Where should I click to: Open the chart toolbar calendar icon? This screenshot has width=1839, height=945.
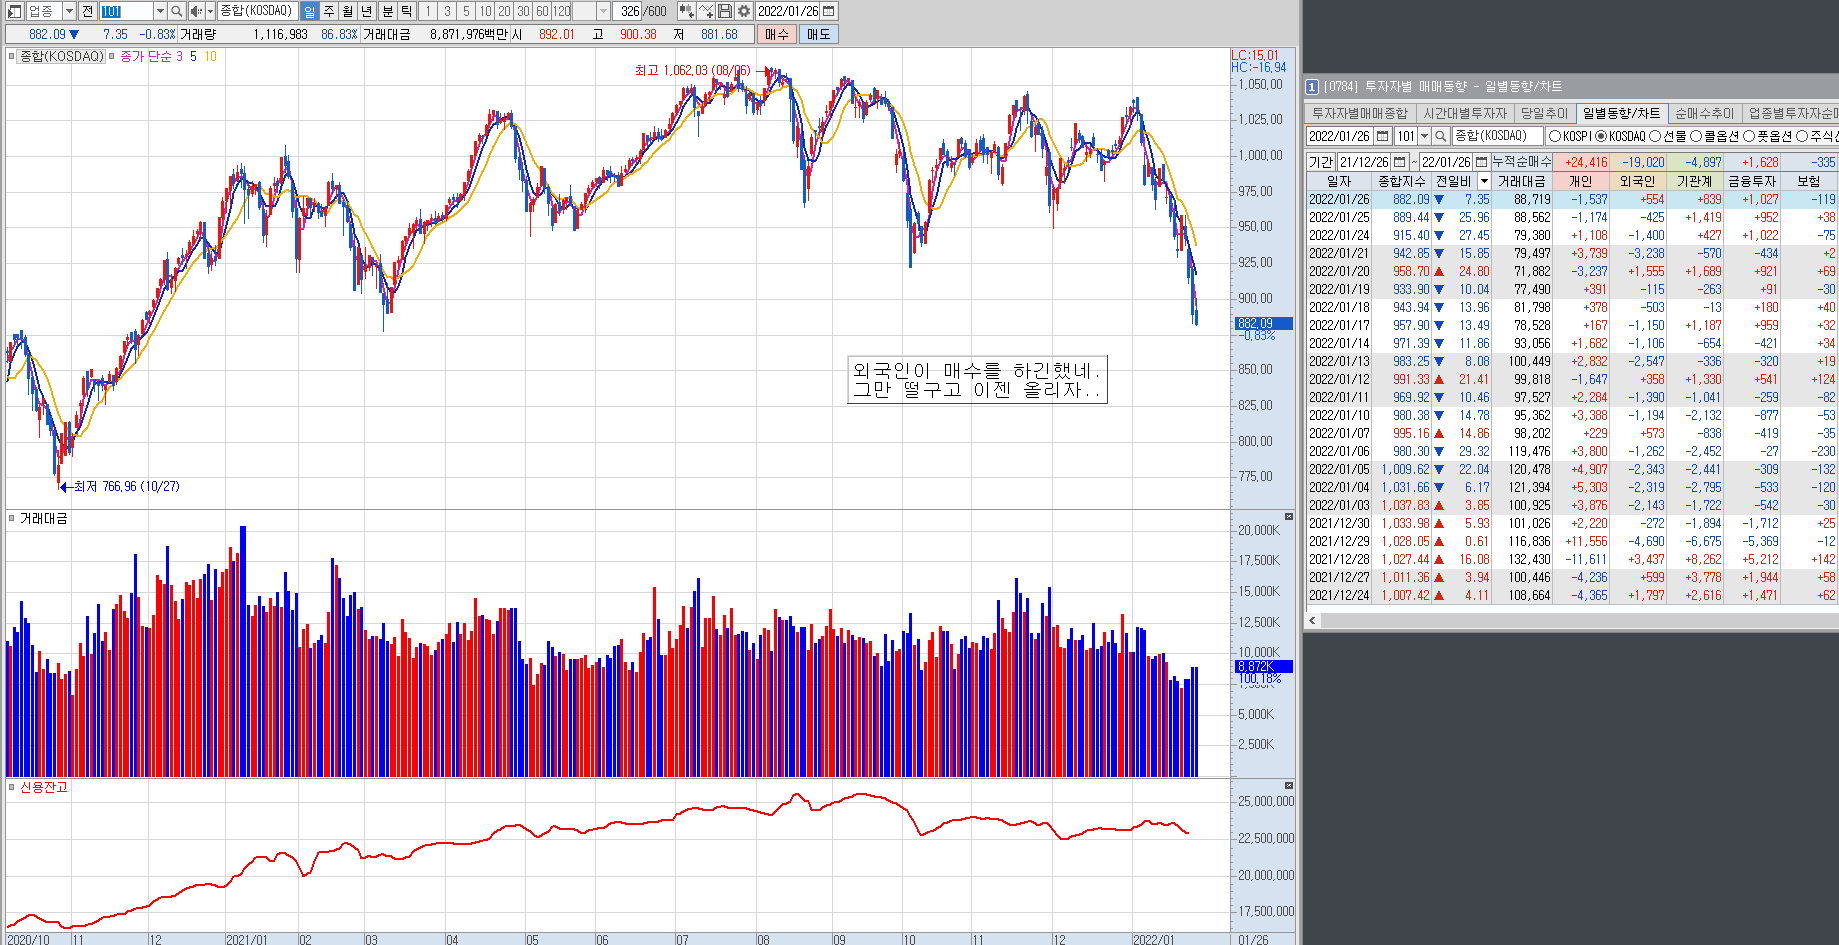pos(829,11)
